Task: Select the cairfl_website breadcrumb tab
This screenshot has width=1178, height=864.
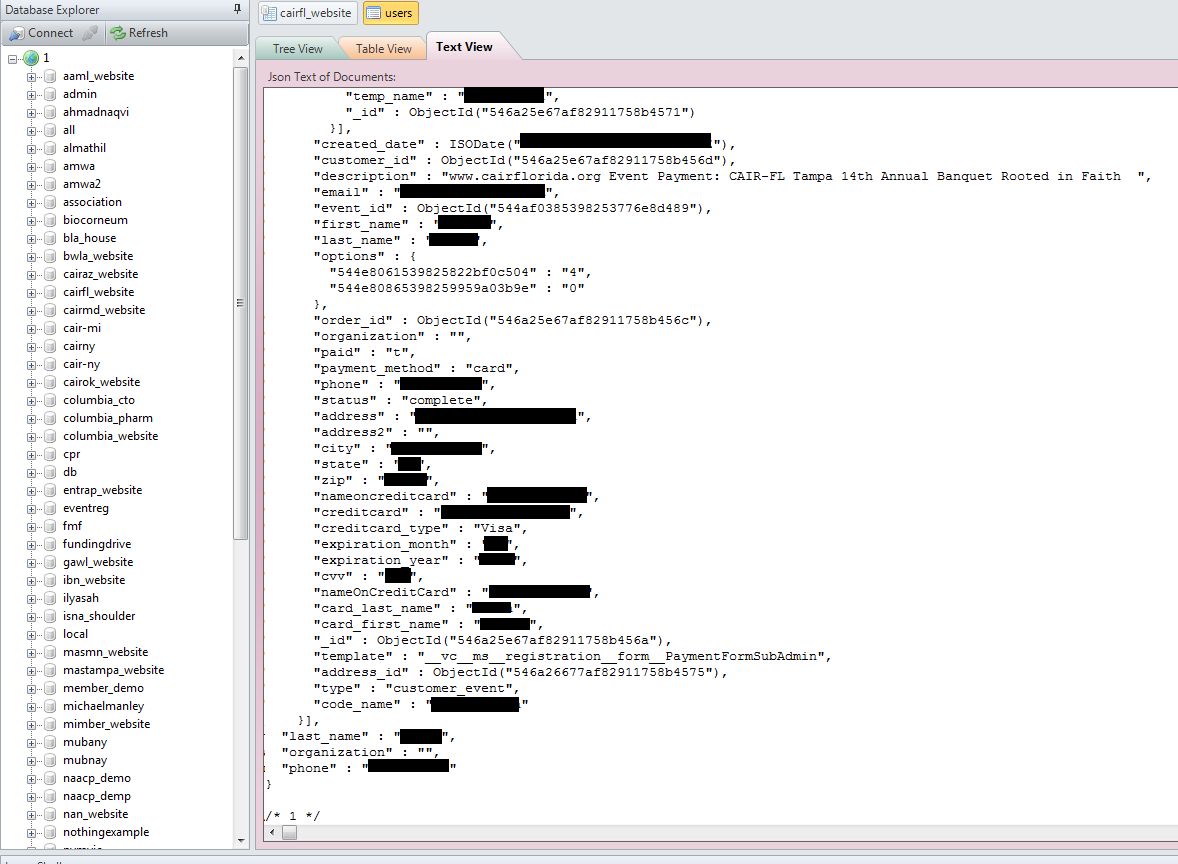Action: [x=307, y=13]
